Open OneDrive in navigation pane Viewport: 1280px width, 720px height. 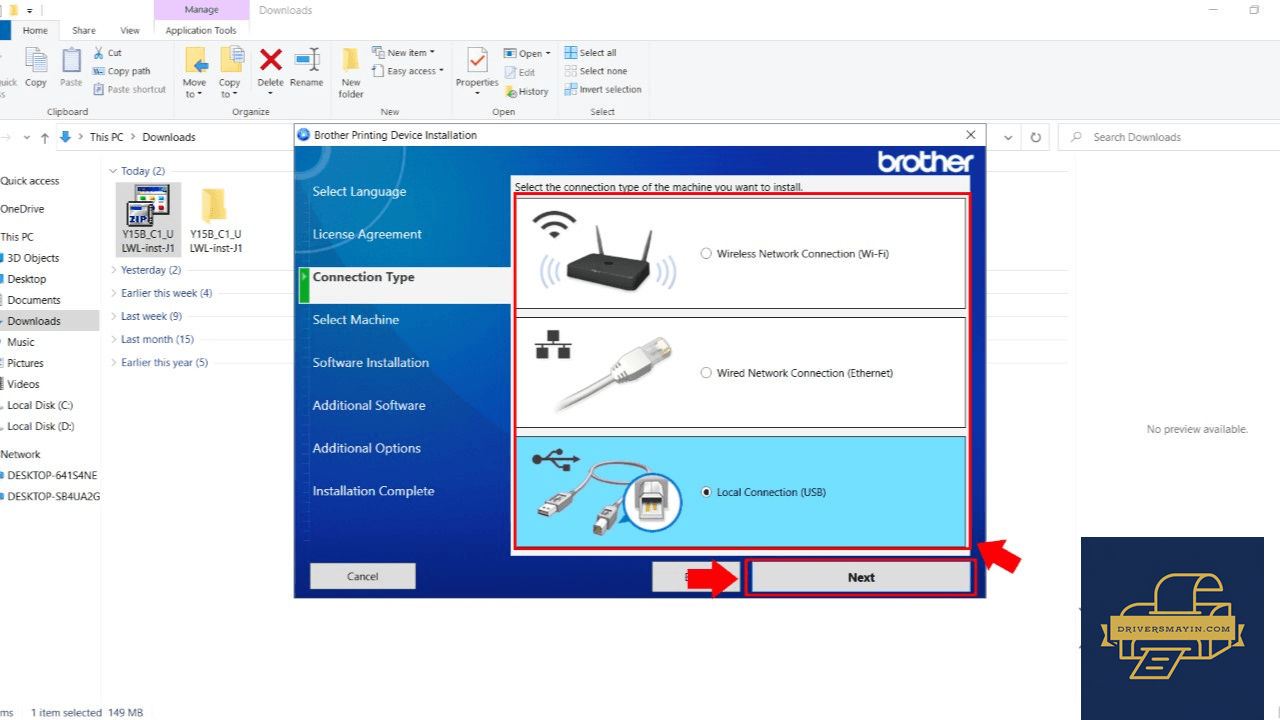click(22, 209)
